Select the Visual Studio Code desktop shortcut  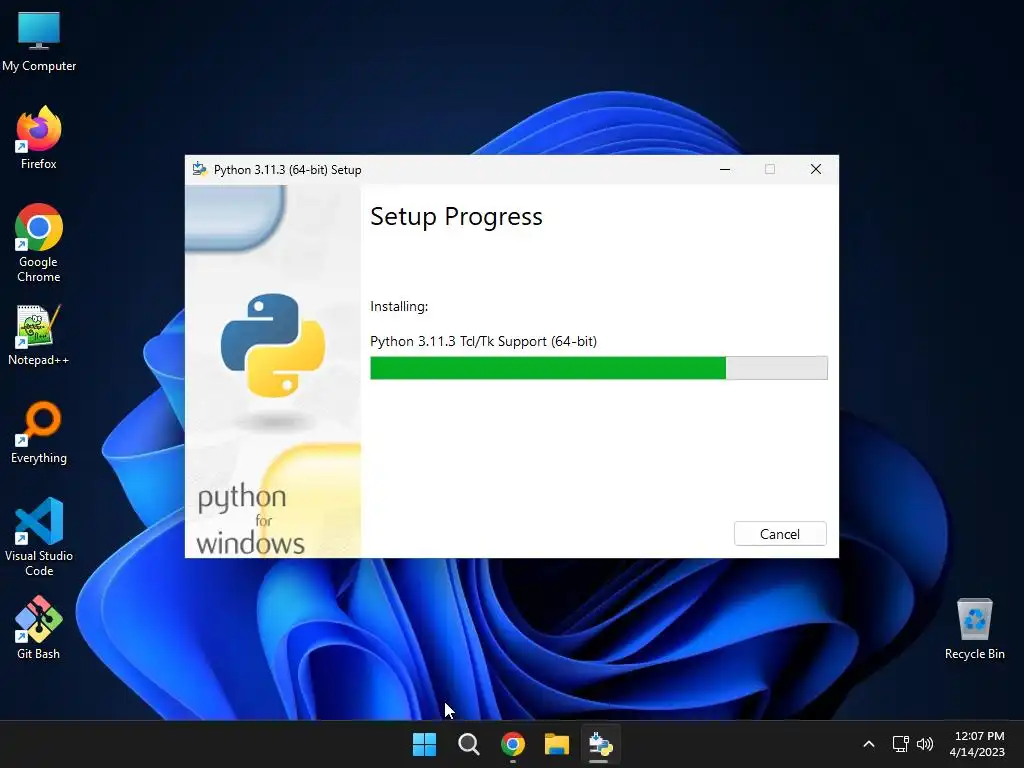39,537
